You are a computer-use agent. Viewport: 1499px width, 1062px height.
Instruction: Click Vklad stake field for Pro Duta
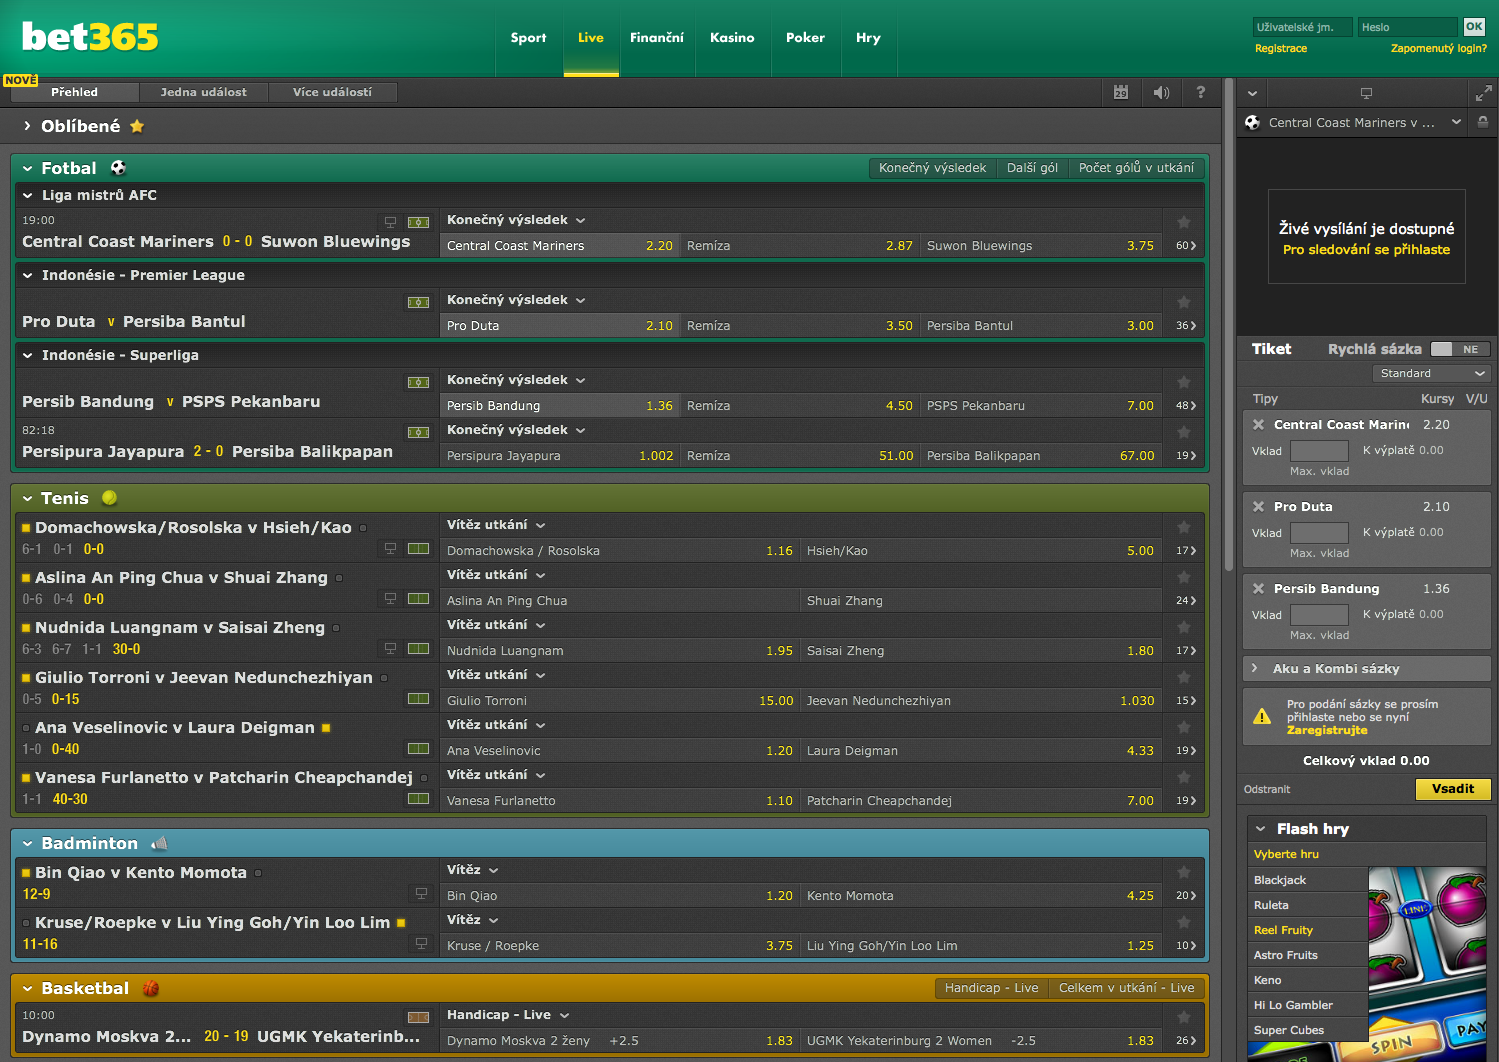1319,533
